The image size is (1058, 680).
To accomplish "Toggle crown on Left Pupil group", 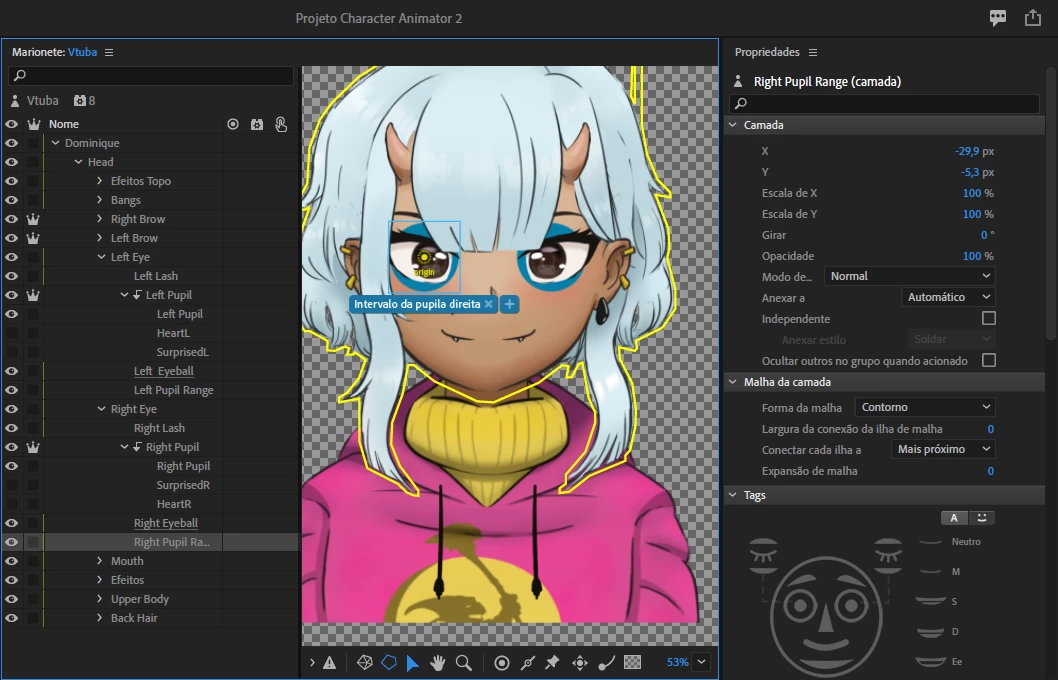I will point(32,295).
